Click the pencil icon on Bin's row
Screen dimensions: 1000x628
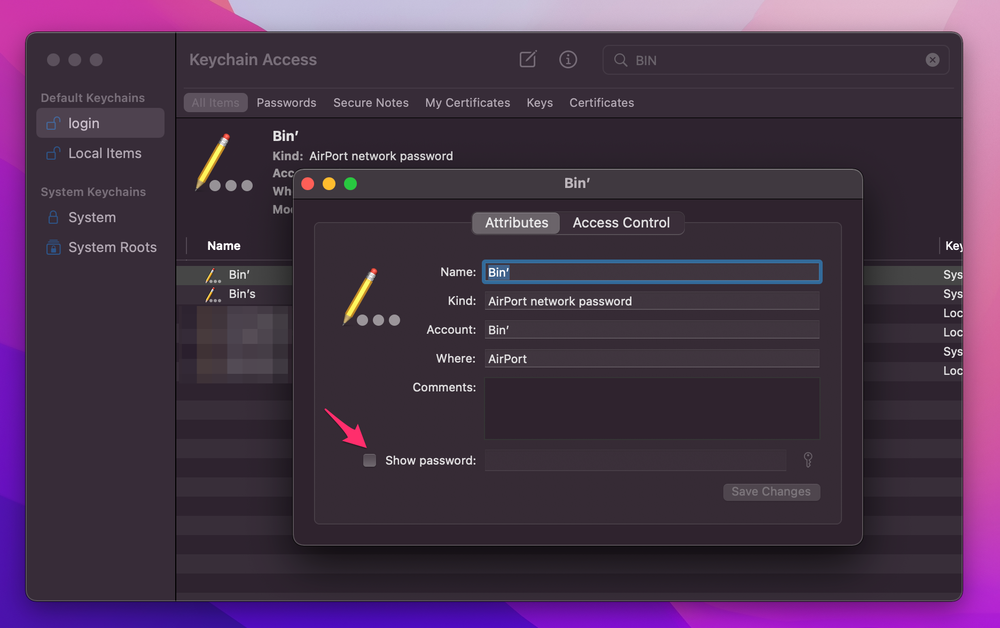(x=212, y=294)
